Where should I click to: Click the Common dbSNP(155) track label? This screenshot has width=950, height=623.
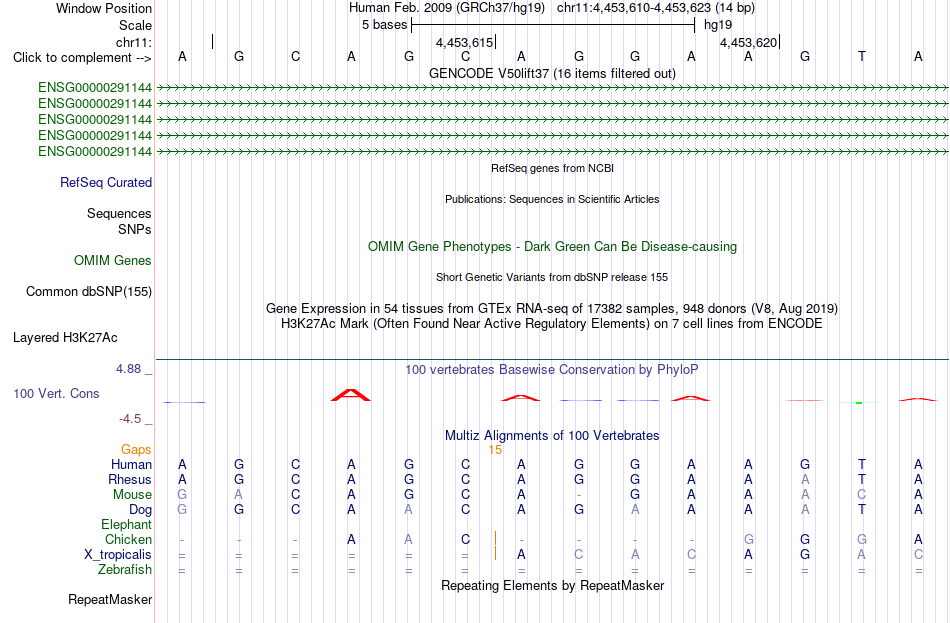click(88, 292)
